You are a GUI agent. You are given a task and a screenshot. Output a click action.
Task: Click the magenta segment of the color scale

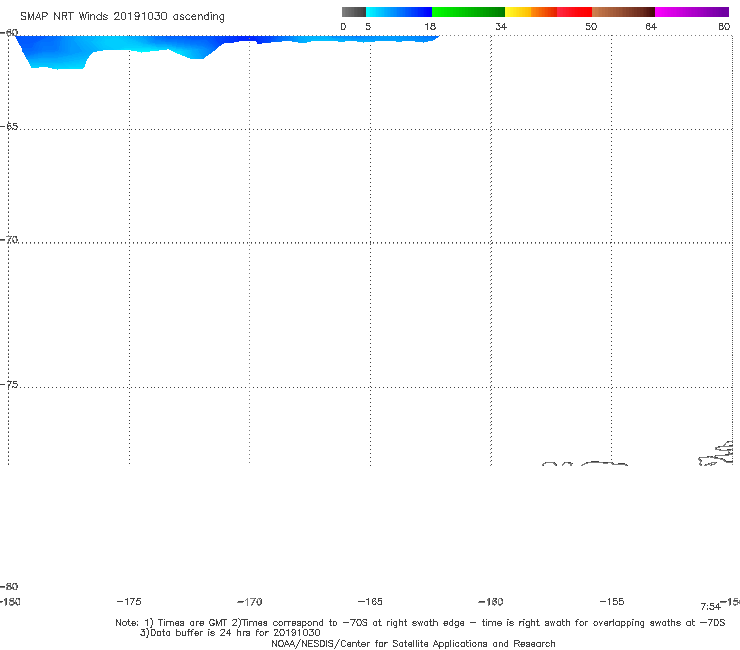(691, 12)
